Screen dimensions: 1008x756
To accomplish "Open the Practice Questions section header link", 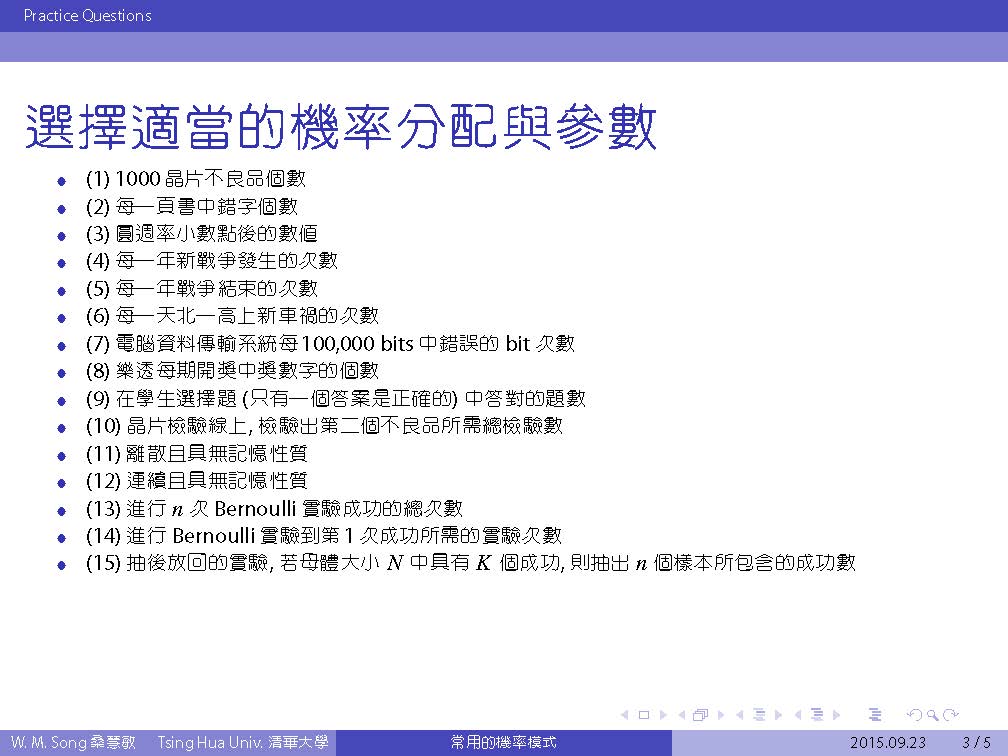I will point(87,15).
